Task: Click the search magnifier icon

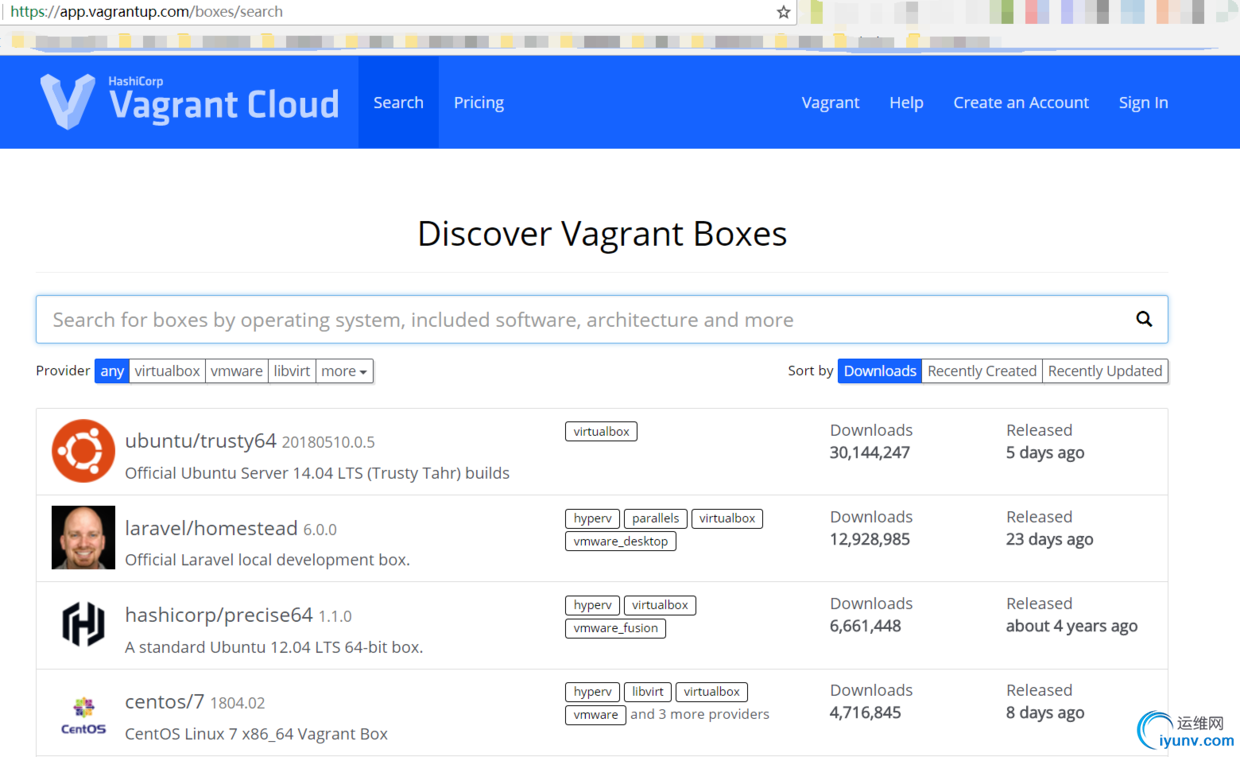Action: (1144, 319)
